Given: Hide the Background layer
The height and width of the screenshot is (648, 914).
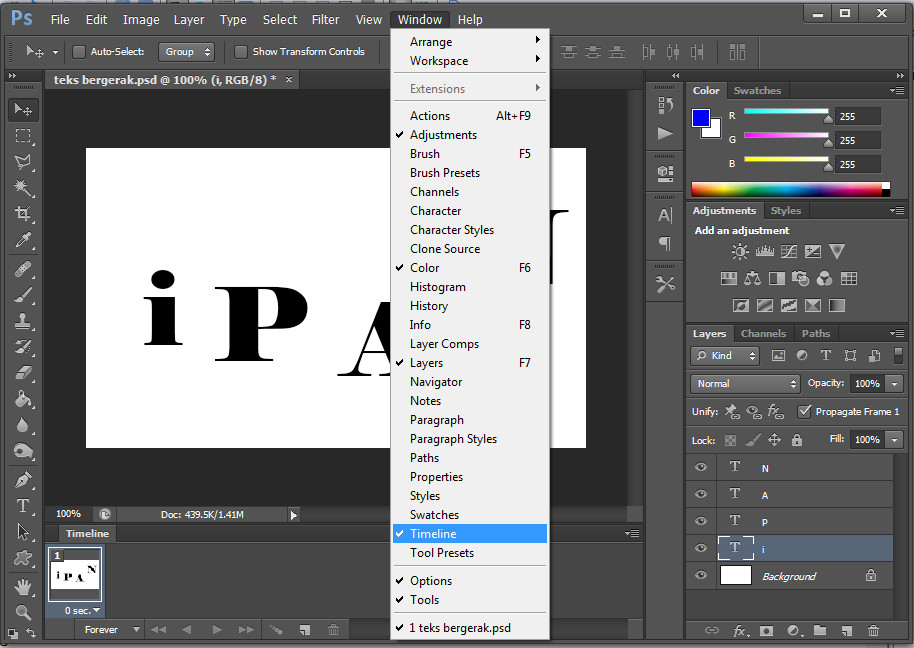Looking at the screenshot, I should coord(701,575).
